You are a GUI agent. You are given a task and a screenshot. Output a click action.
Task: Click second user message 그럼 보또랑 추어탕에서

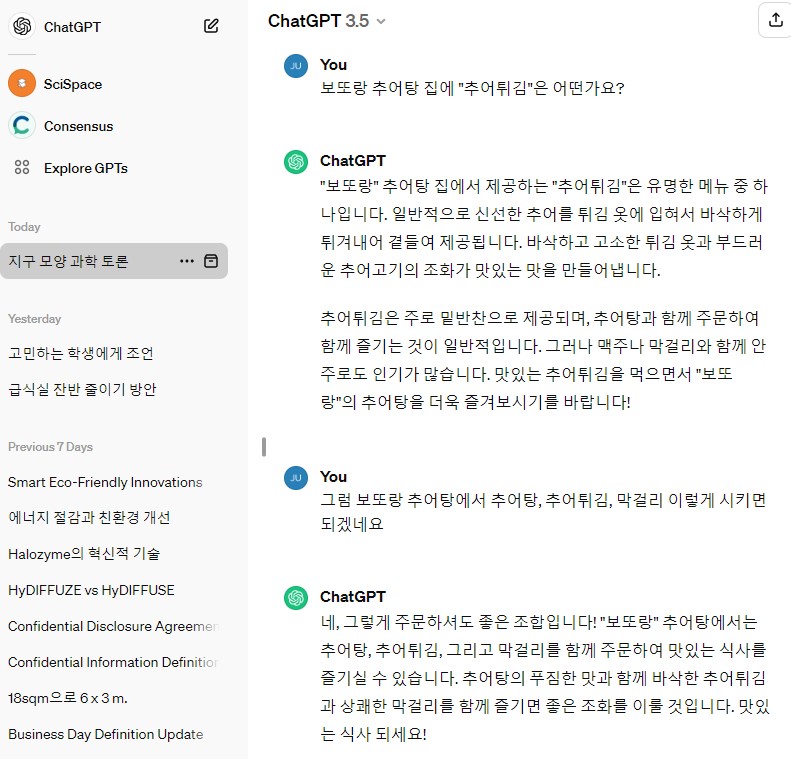(x=543, y=512)
